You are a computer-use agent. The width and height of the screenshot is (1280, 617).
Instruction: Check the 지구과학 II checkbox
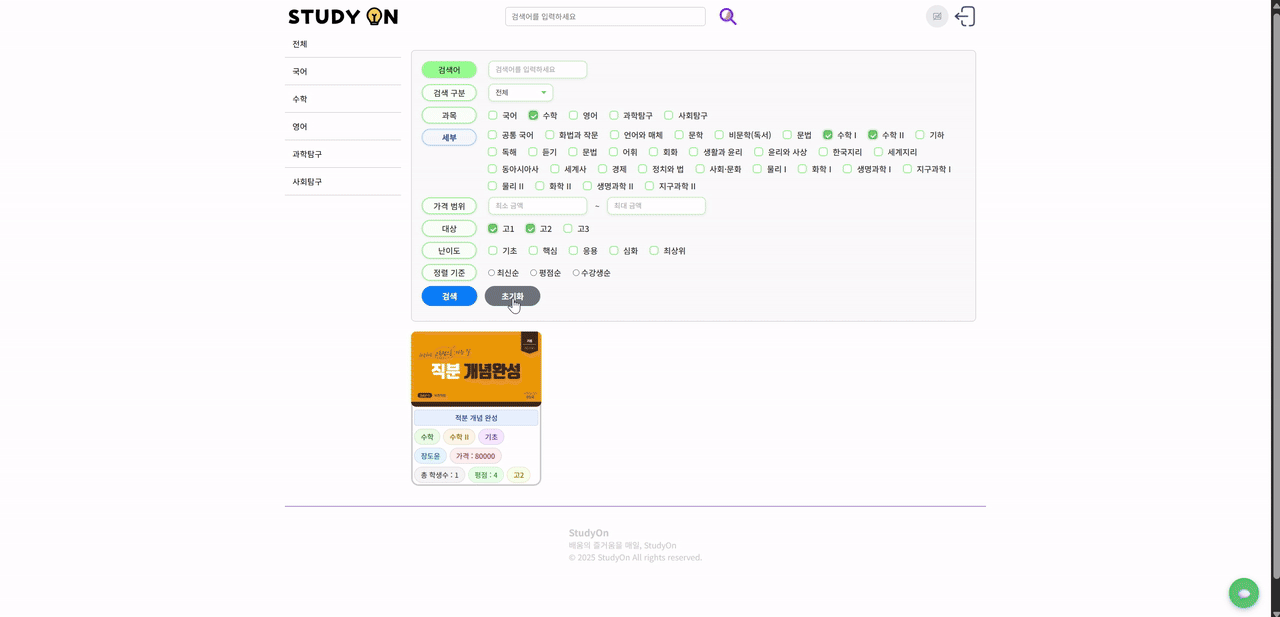(650, 186)
